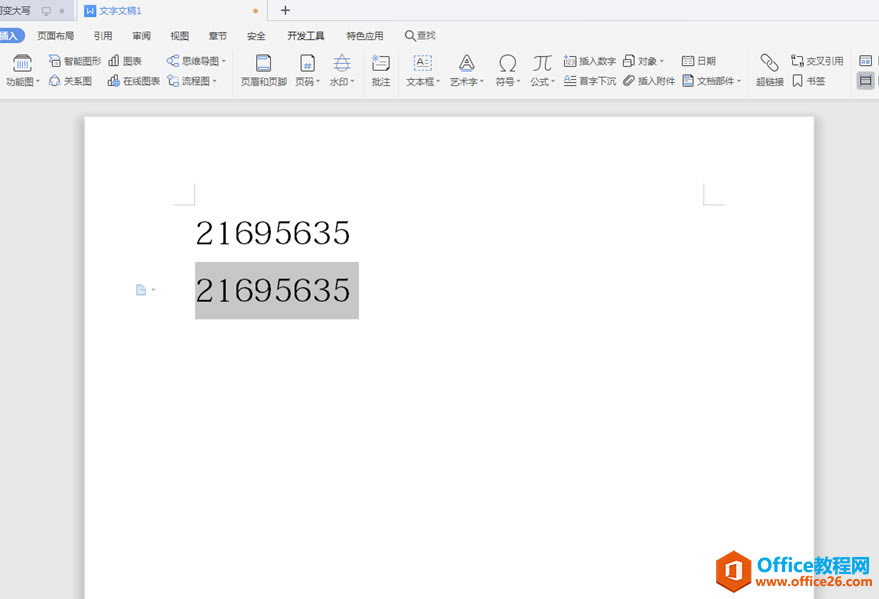Insert a 智能图形 smart graphic
This screenshot has width=879, height=599.
[x=75, y=61]
